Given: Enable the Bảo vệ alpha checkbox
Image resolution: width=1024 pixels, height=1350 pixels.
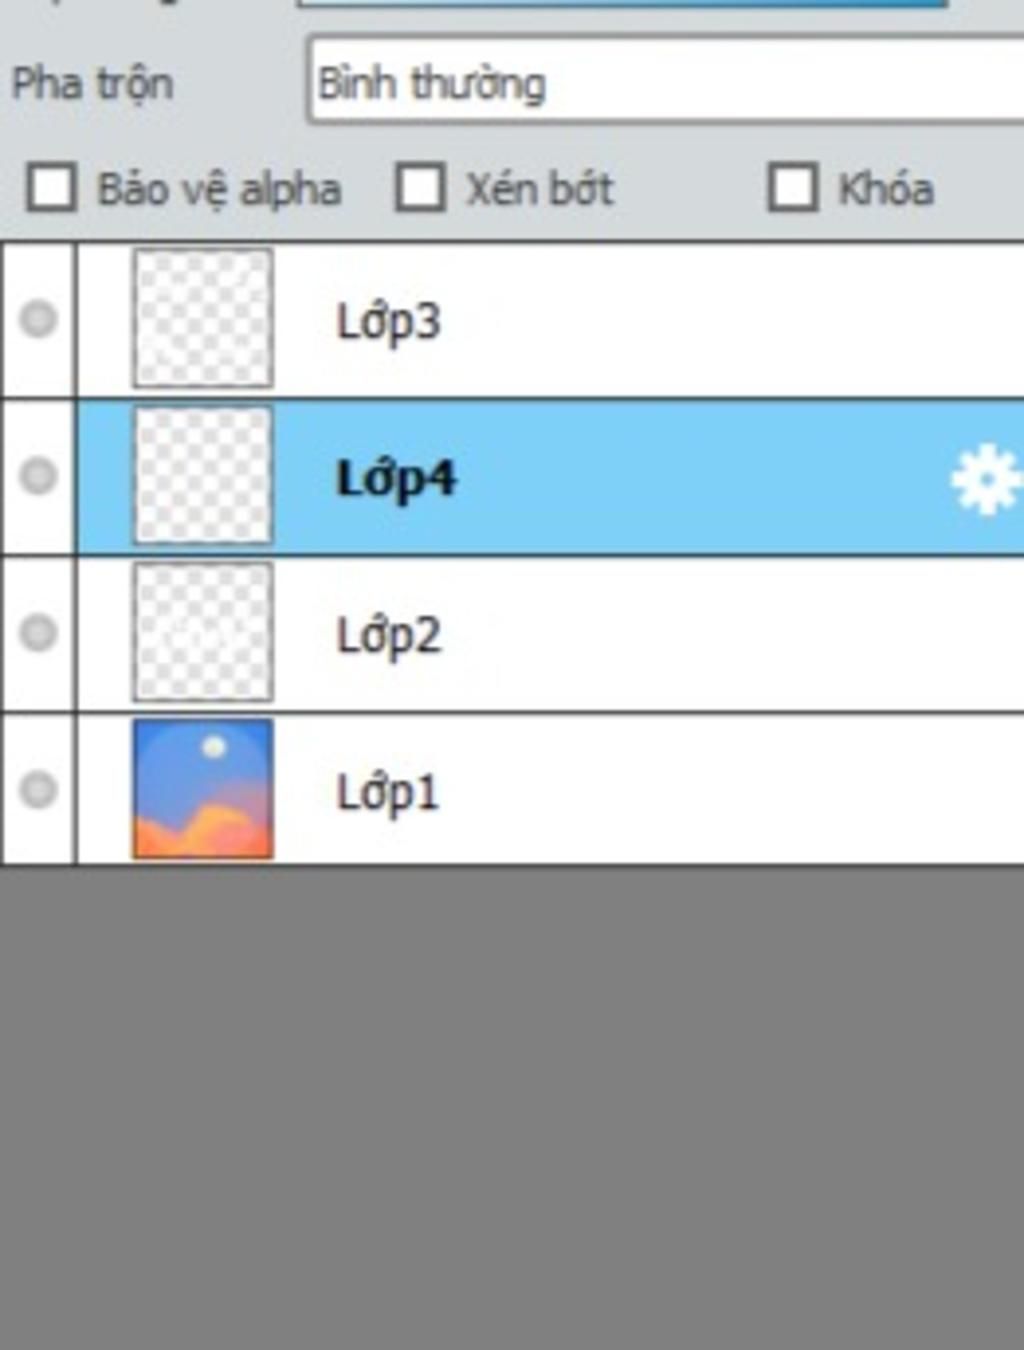Looking at the screenshot, I should 51,187.
